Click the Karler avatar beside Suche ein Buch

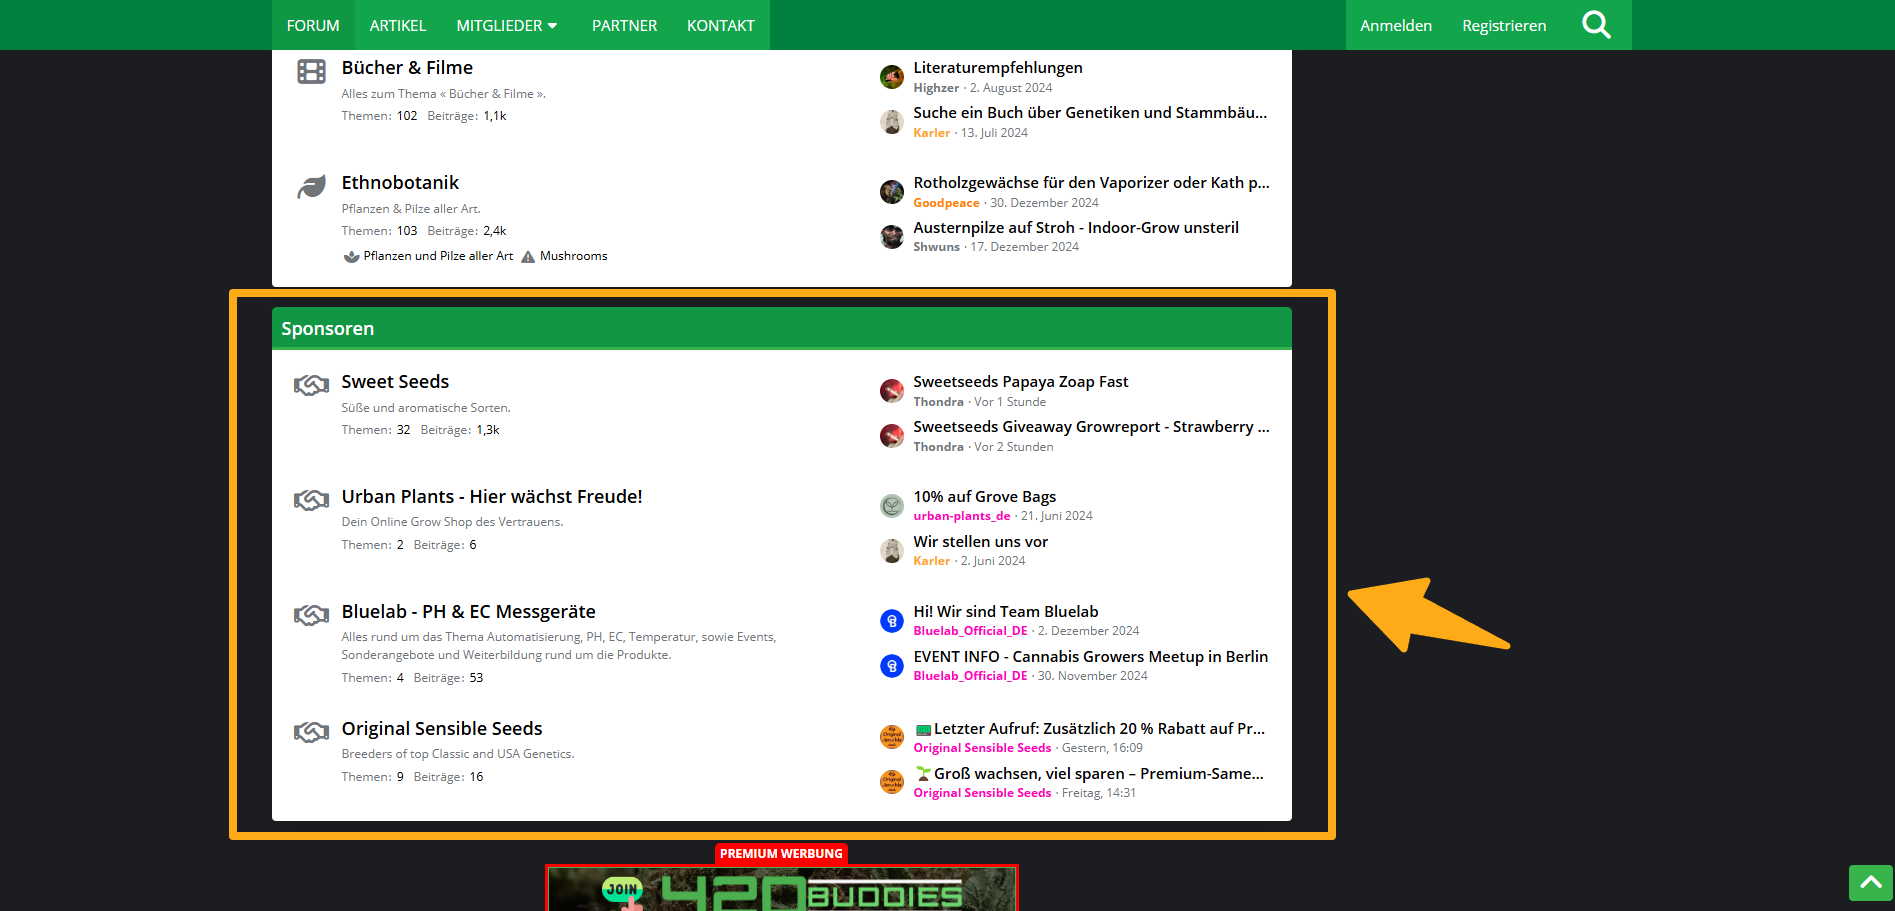point(892,122)
